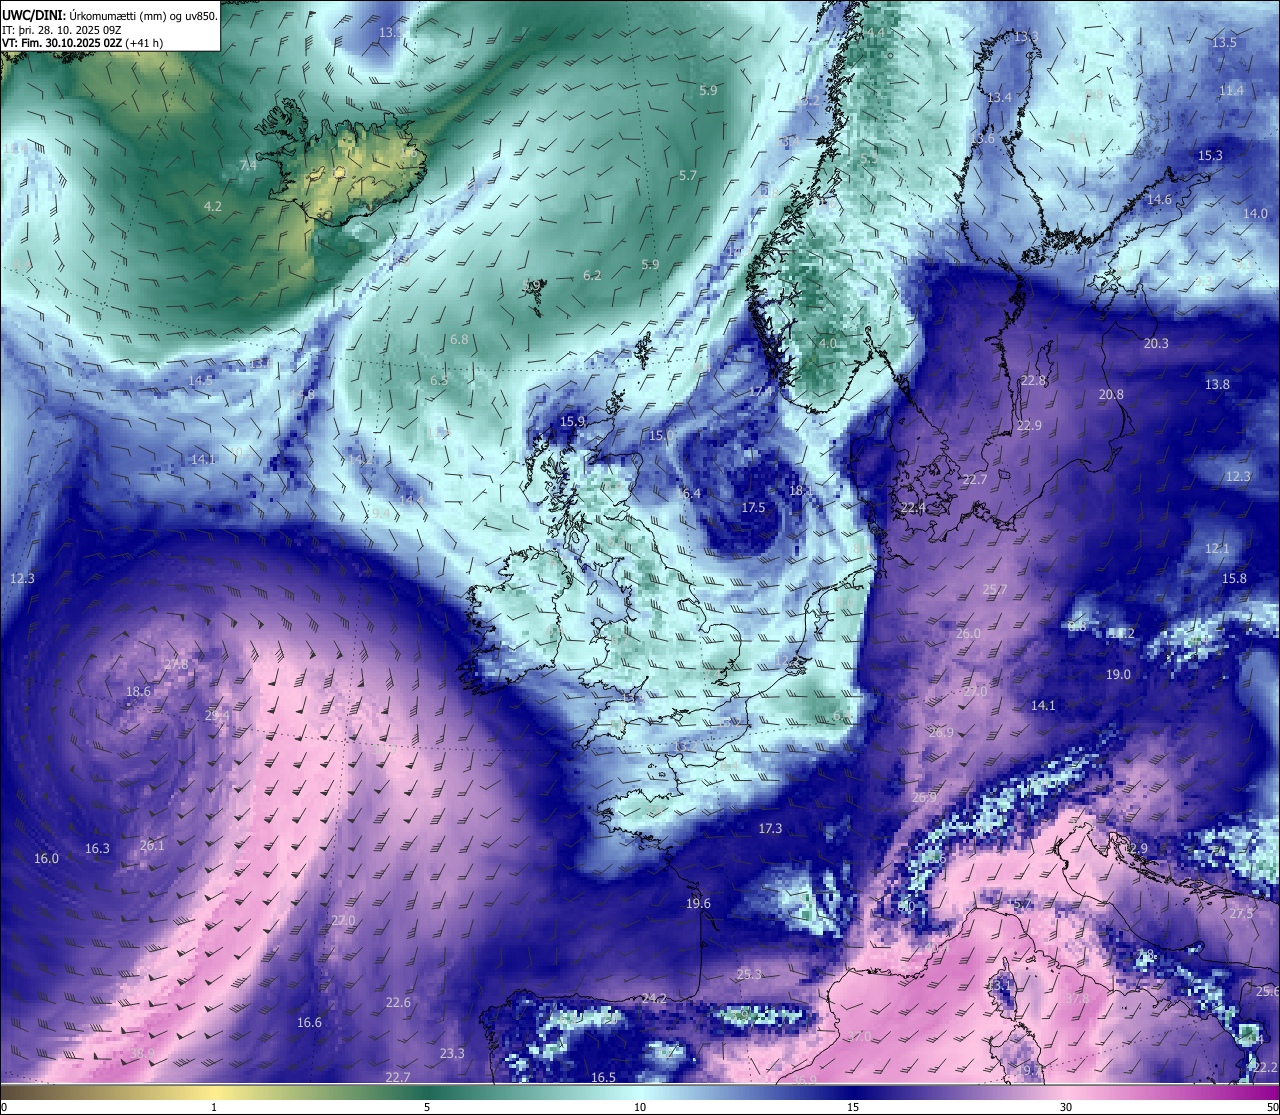Click the 4.2 value on the map

click(212, 207)
